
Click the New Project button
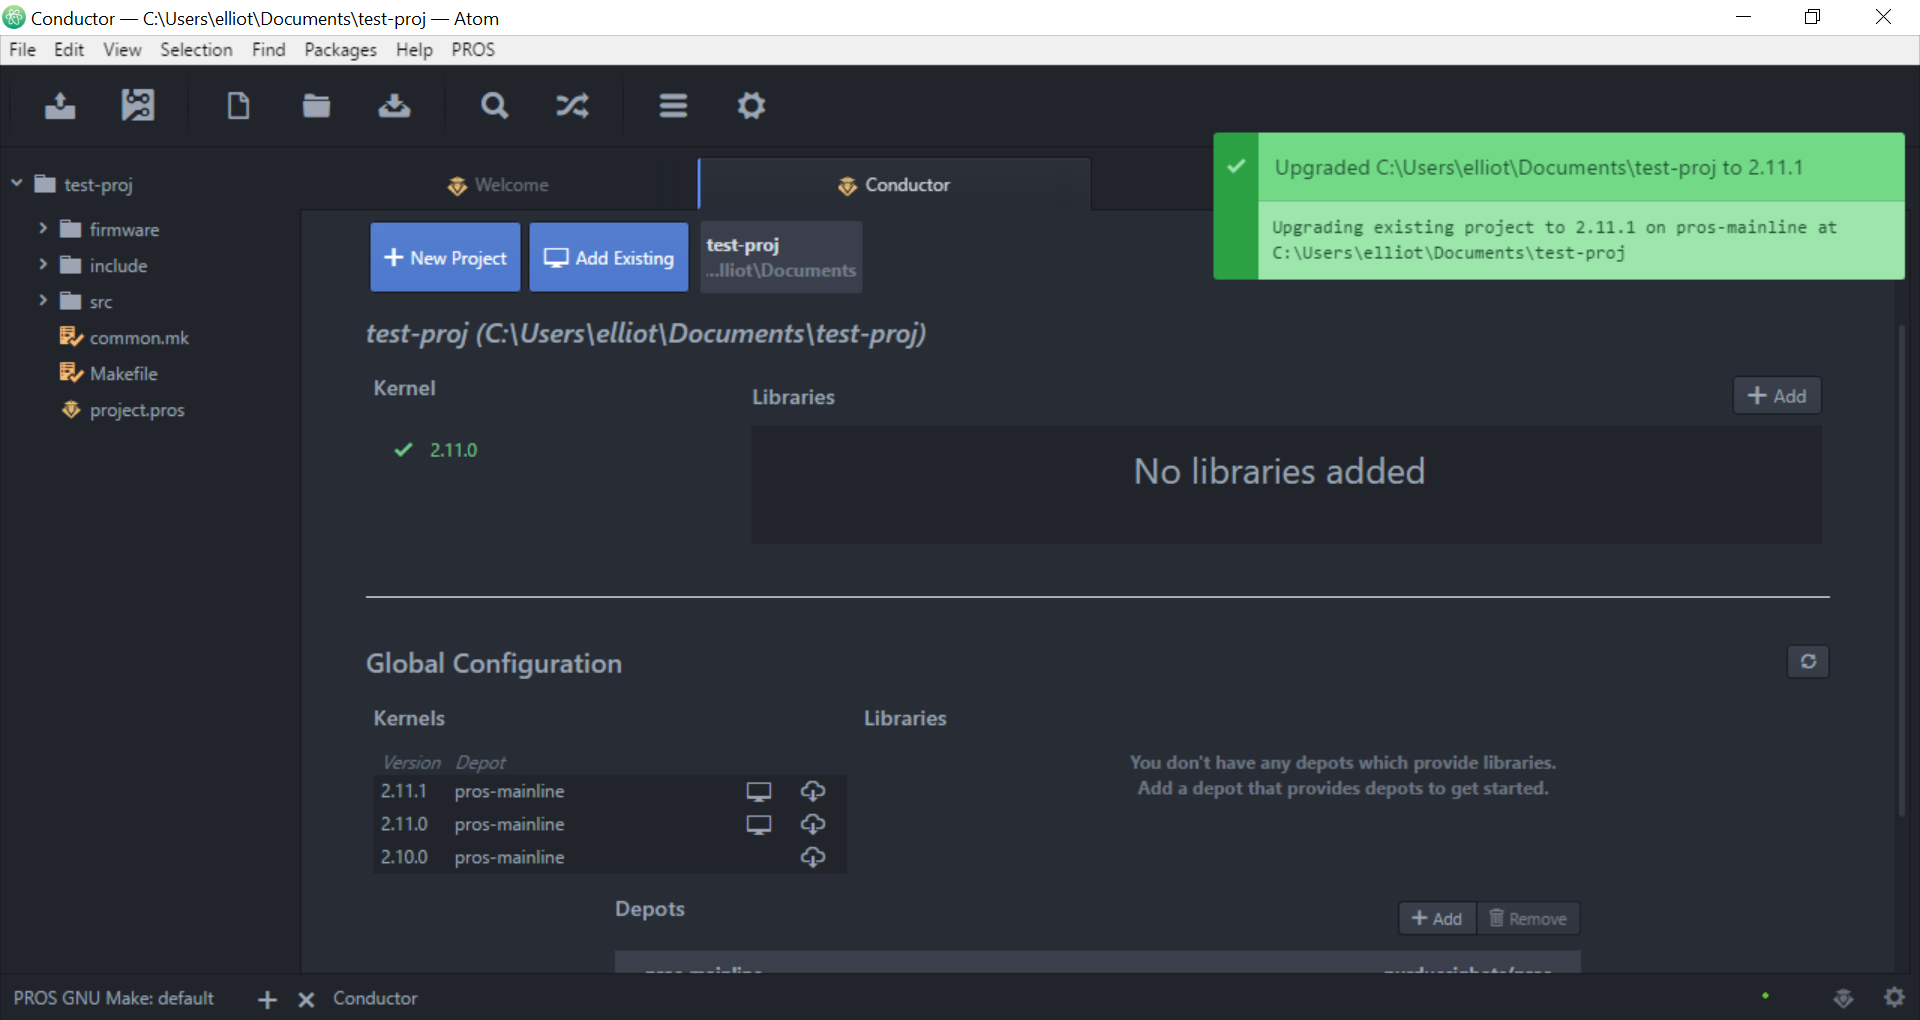445,257
